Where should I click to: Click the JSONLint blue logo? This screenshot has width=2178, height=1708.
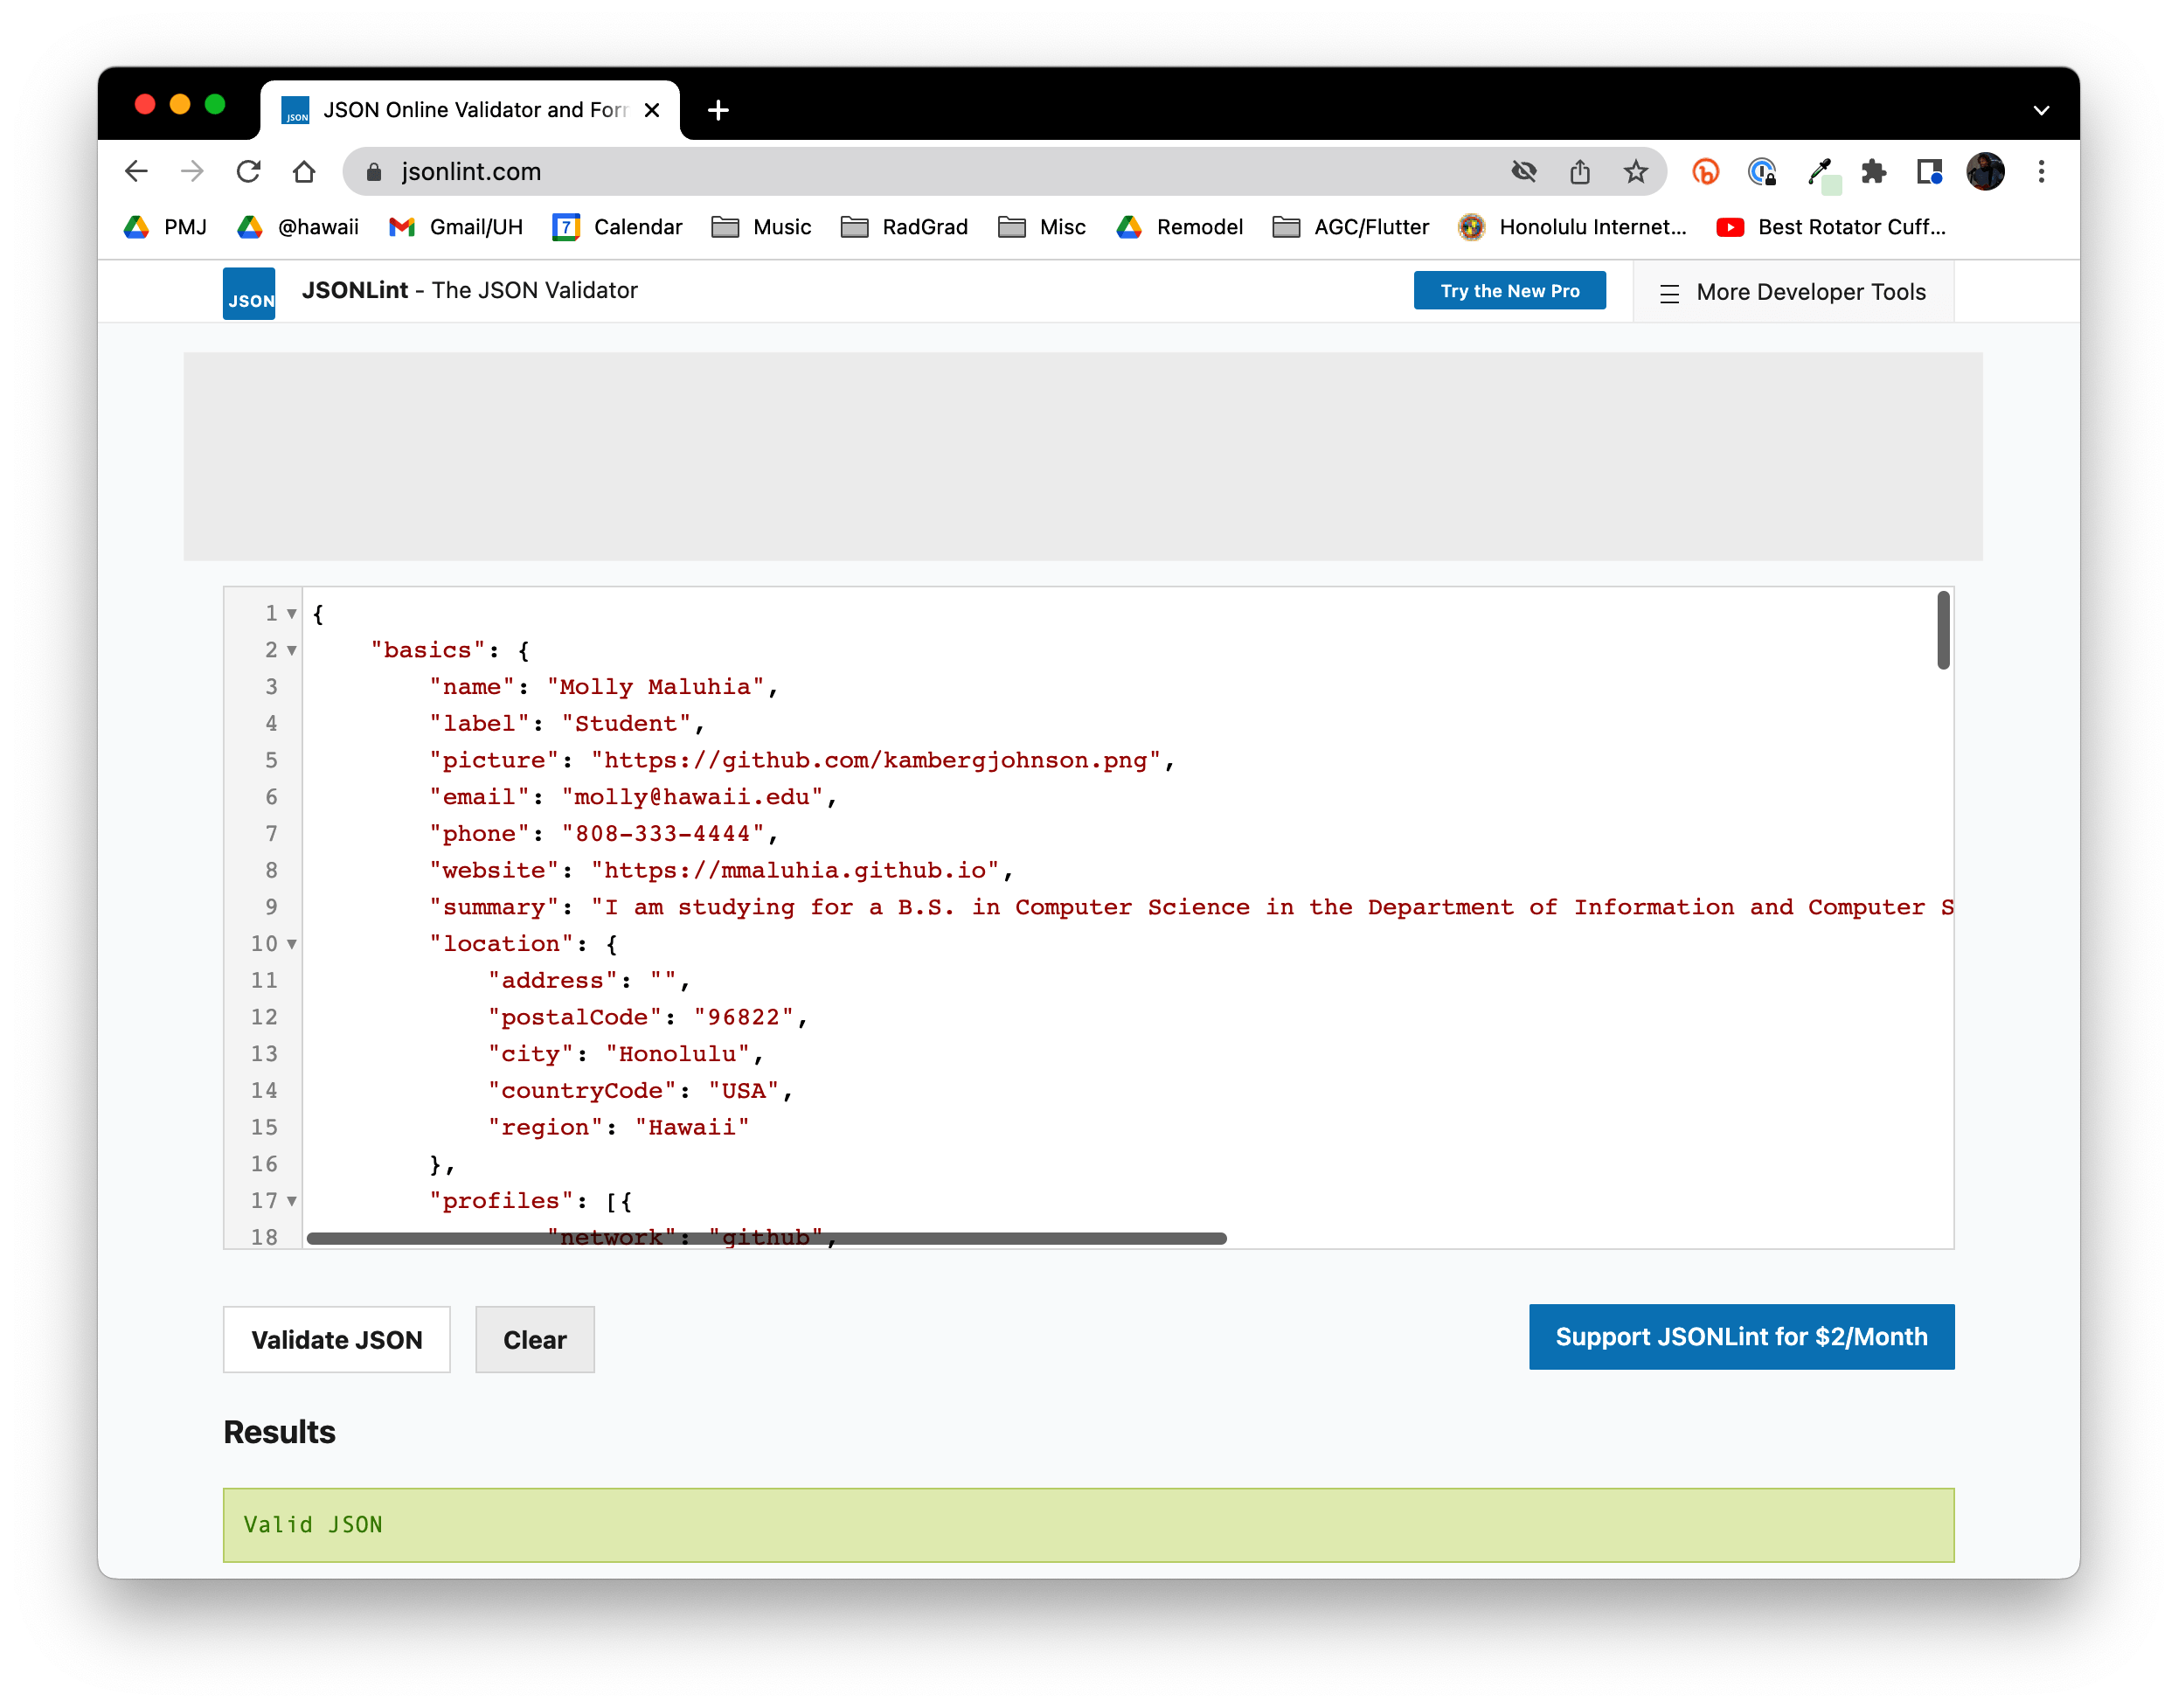point(249,293)
